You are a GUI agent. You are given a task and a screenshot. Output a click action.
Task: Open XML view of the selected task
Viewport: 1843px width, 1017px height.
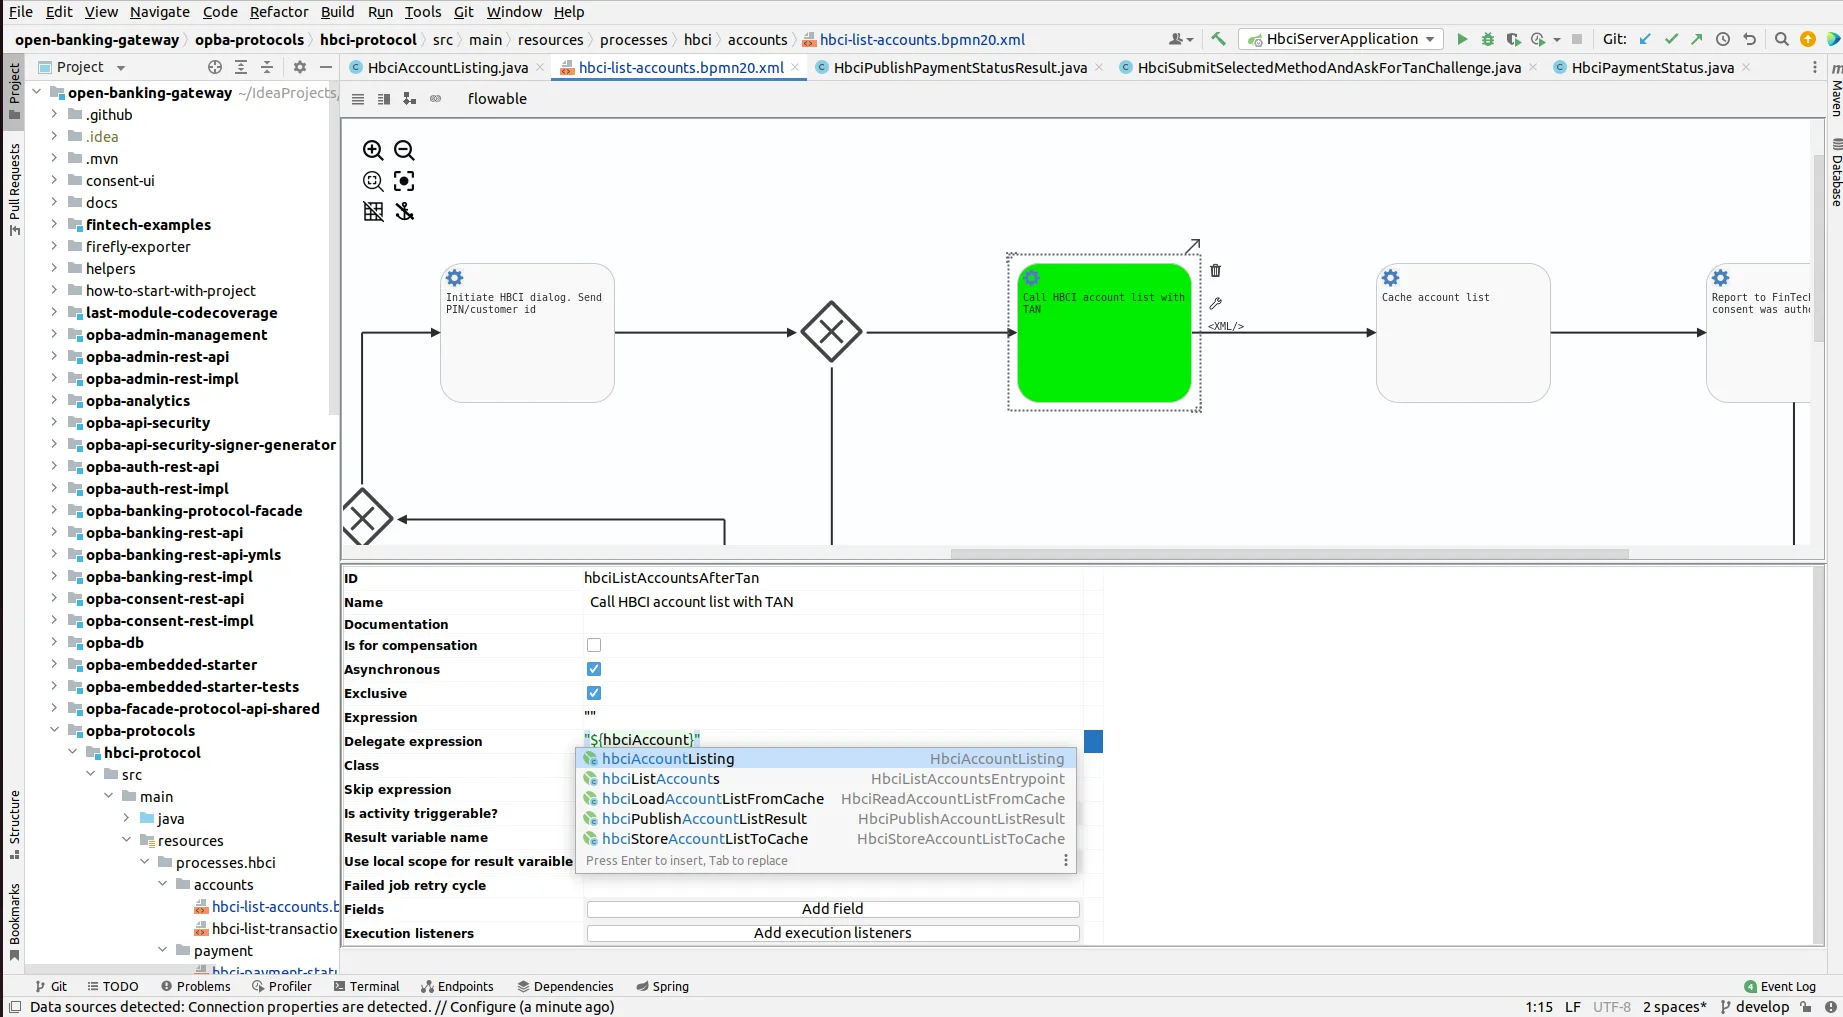click(x=1226, y=326)
